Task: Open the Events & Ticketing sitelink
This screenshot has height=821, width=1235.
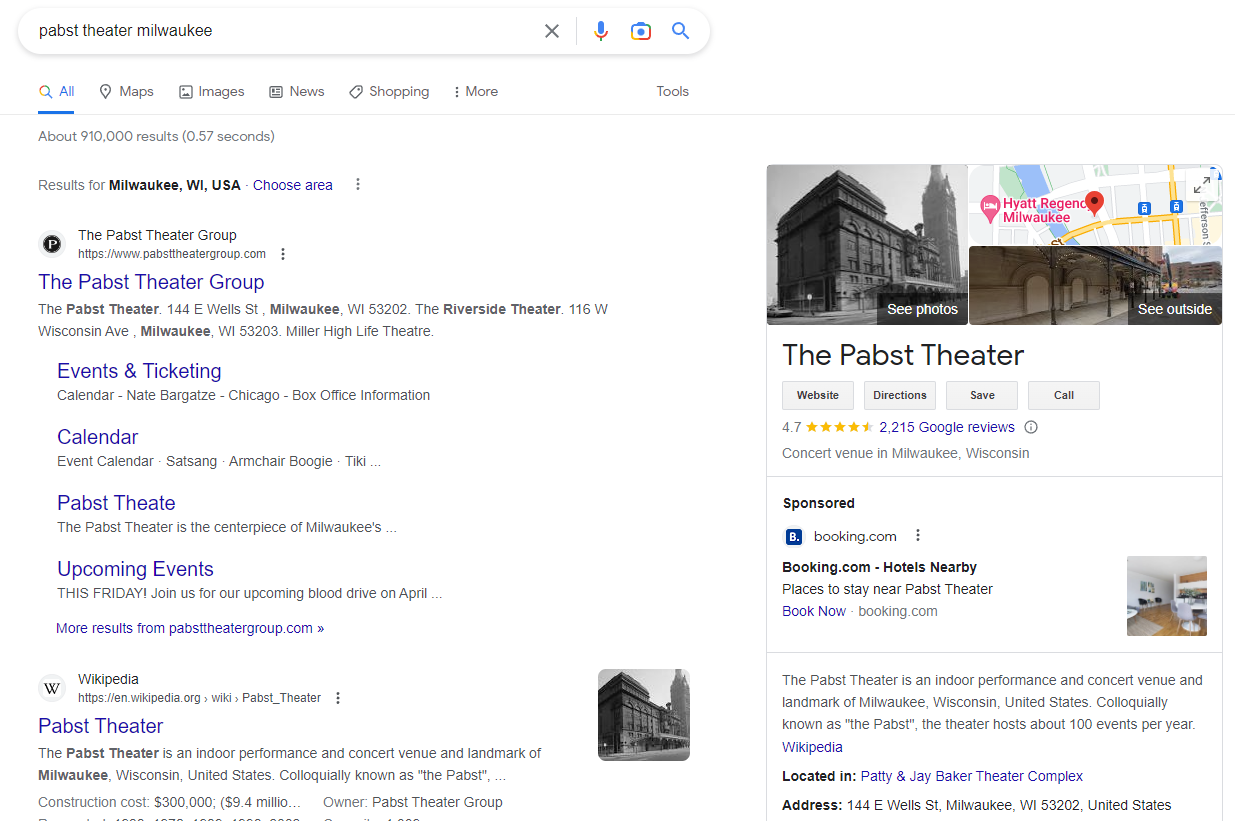Action: point(139,371)
